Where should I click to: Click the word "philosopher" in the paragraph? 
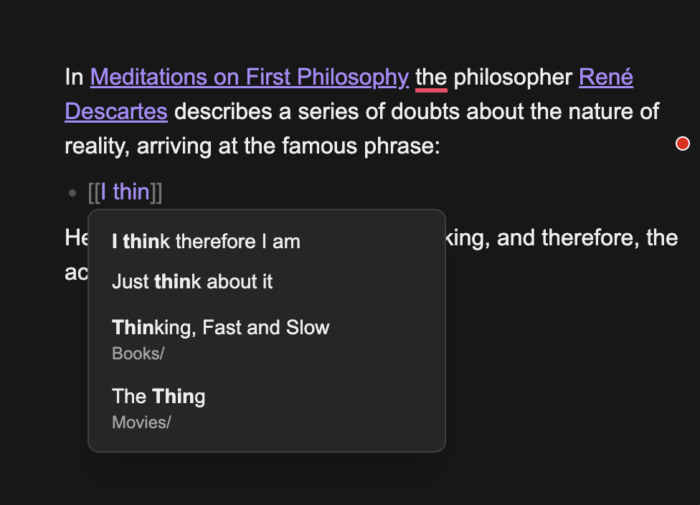[512, 77]
